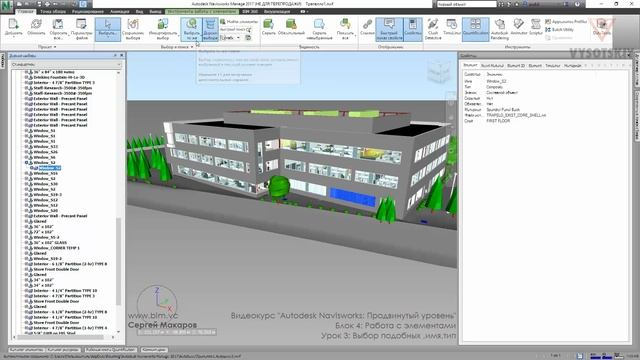Click the selection tree vertical scrollbar

click(x=118, y=261)
